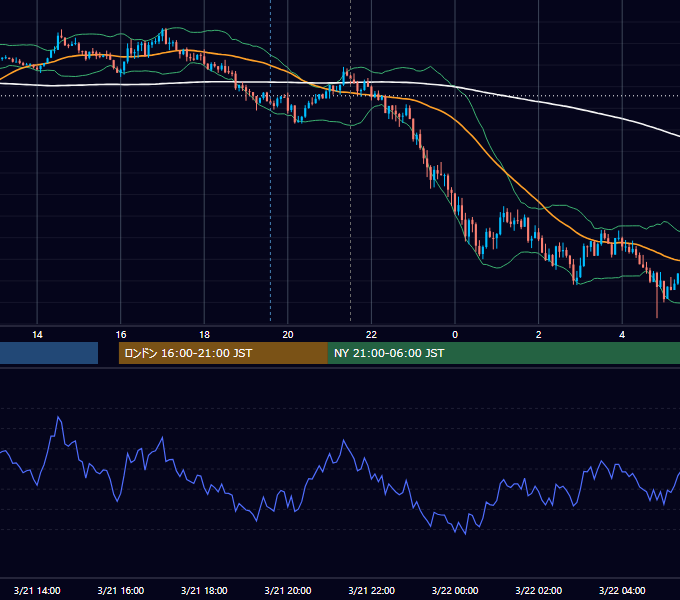Click the '3/21 22:00' date label

point(372,590)
